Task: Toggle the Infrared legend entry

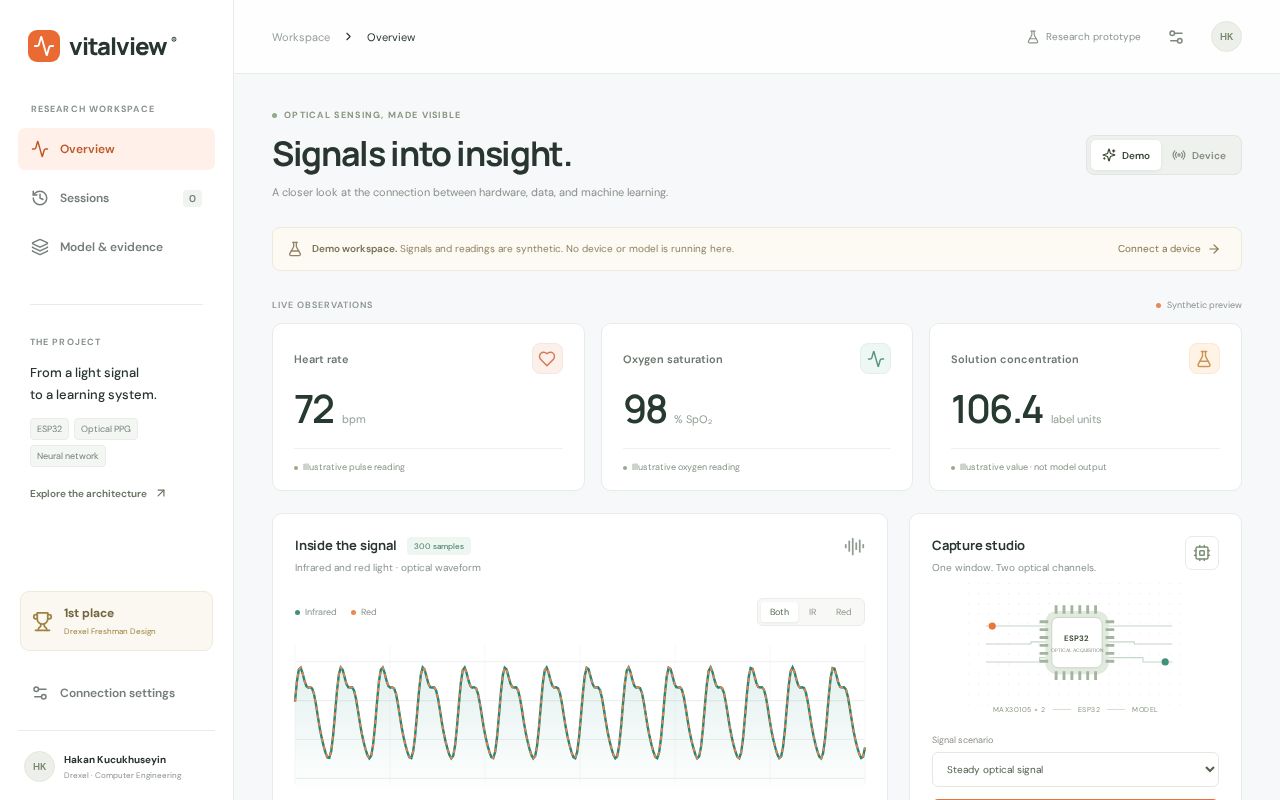Action: point(316,612)
